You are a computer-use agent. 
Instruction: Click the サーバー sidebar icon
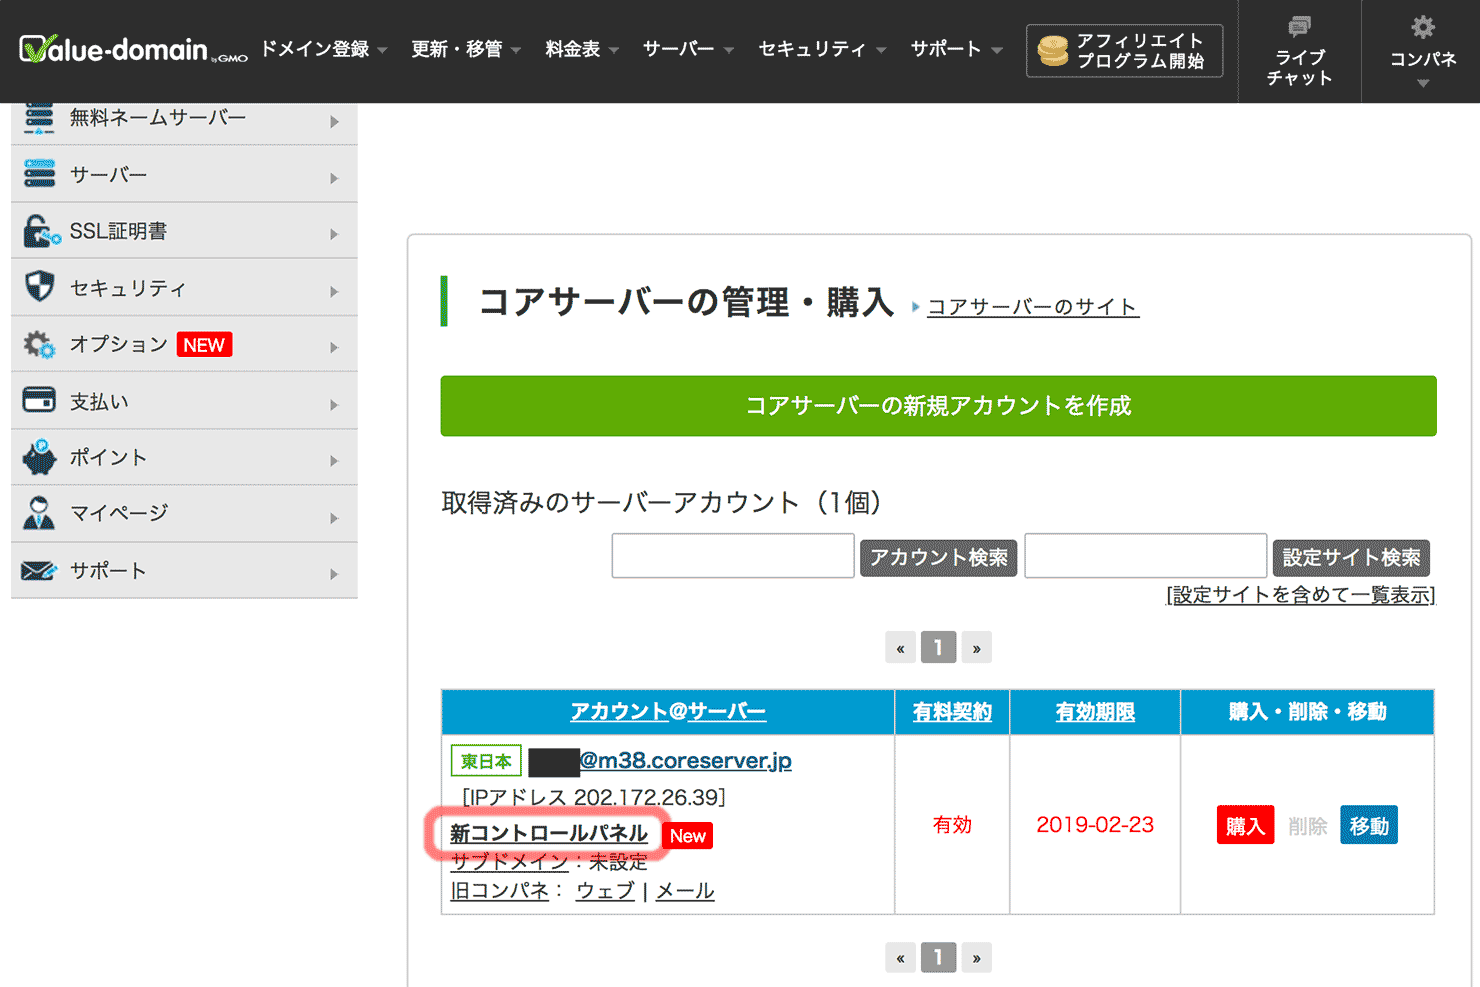tap(39, 174)
